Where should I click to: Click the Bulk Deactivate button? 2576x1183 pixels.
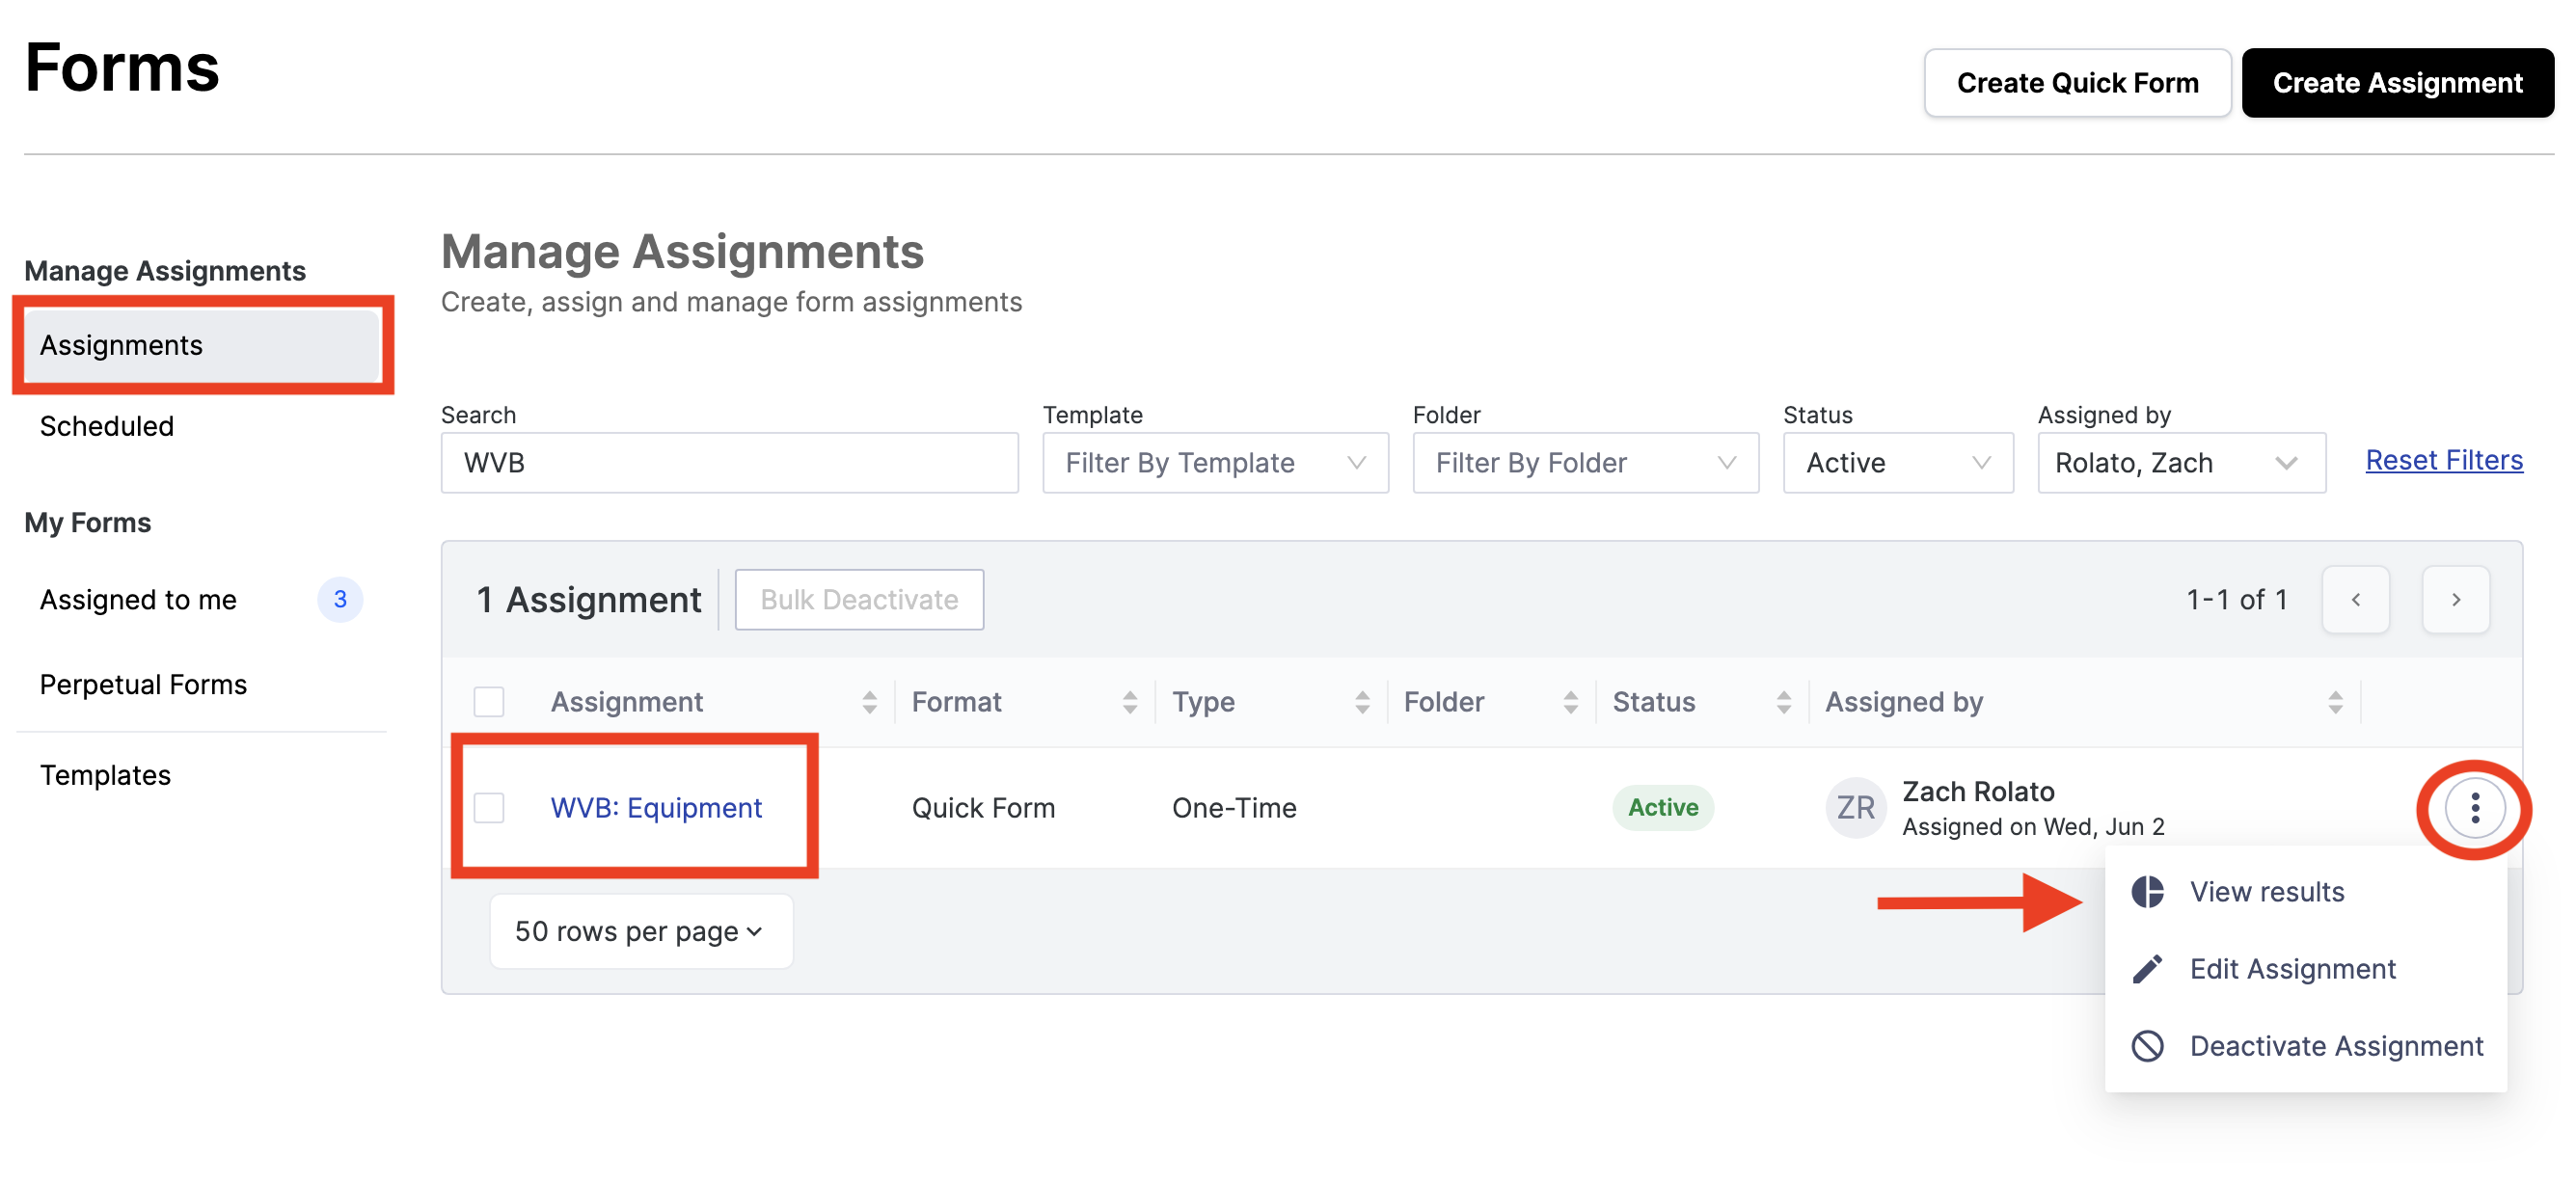[x=859, y=599]
